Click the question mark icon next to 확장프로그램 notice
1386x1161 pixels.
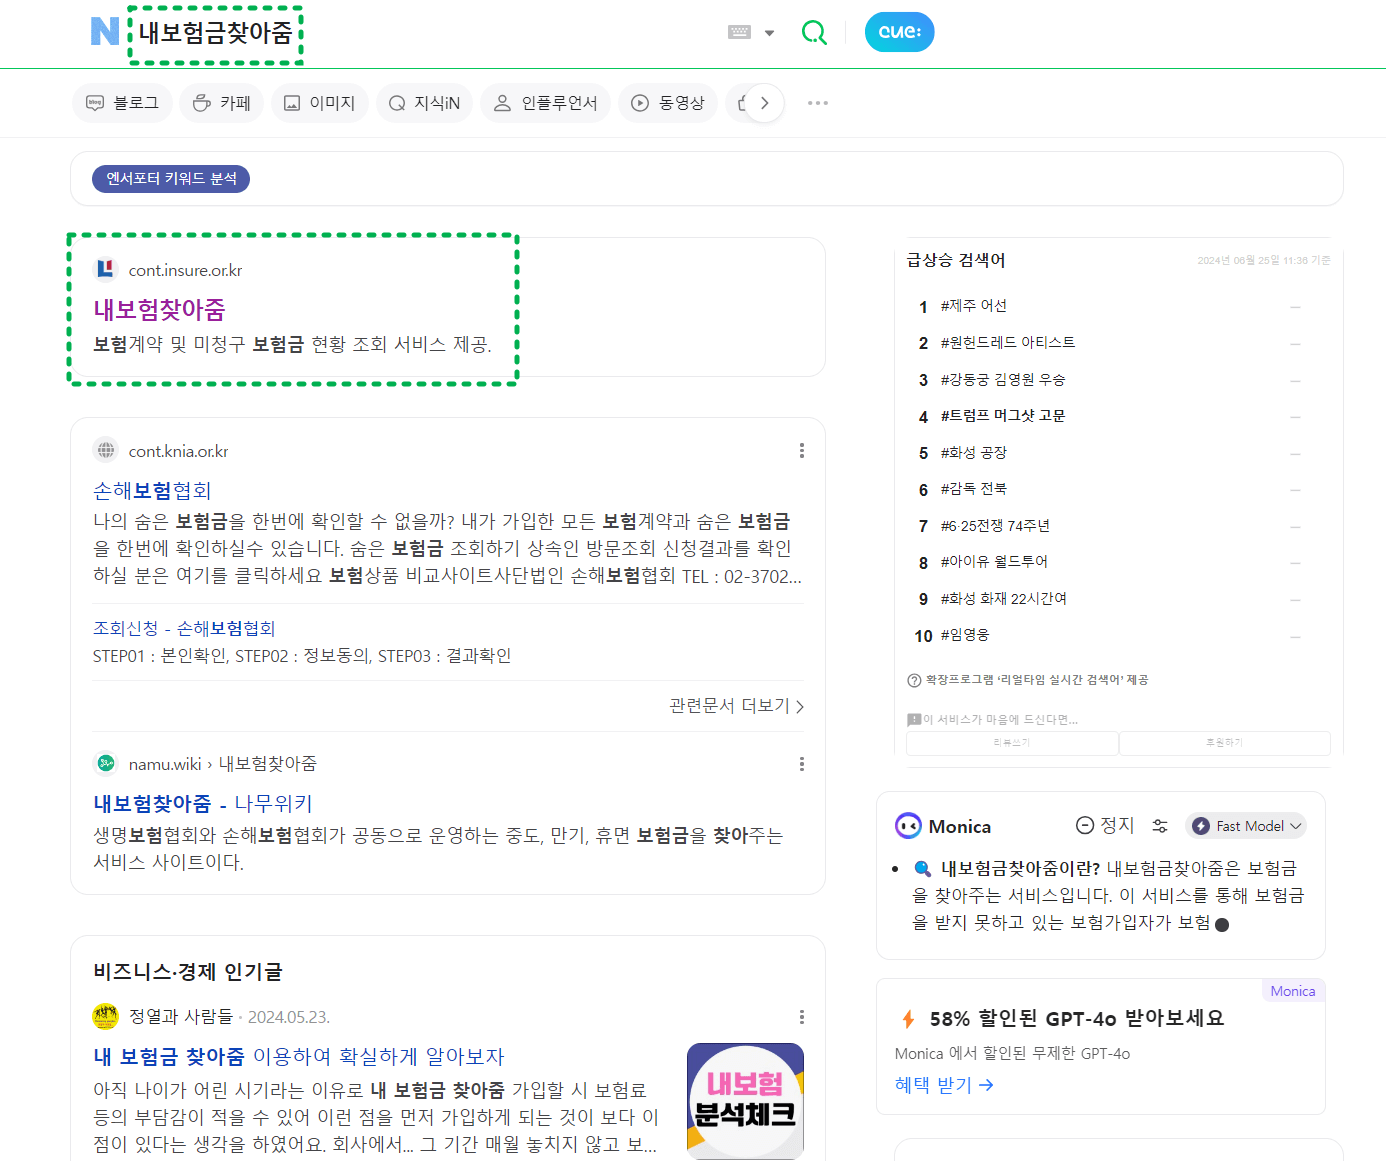913,680
